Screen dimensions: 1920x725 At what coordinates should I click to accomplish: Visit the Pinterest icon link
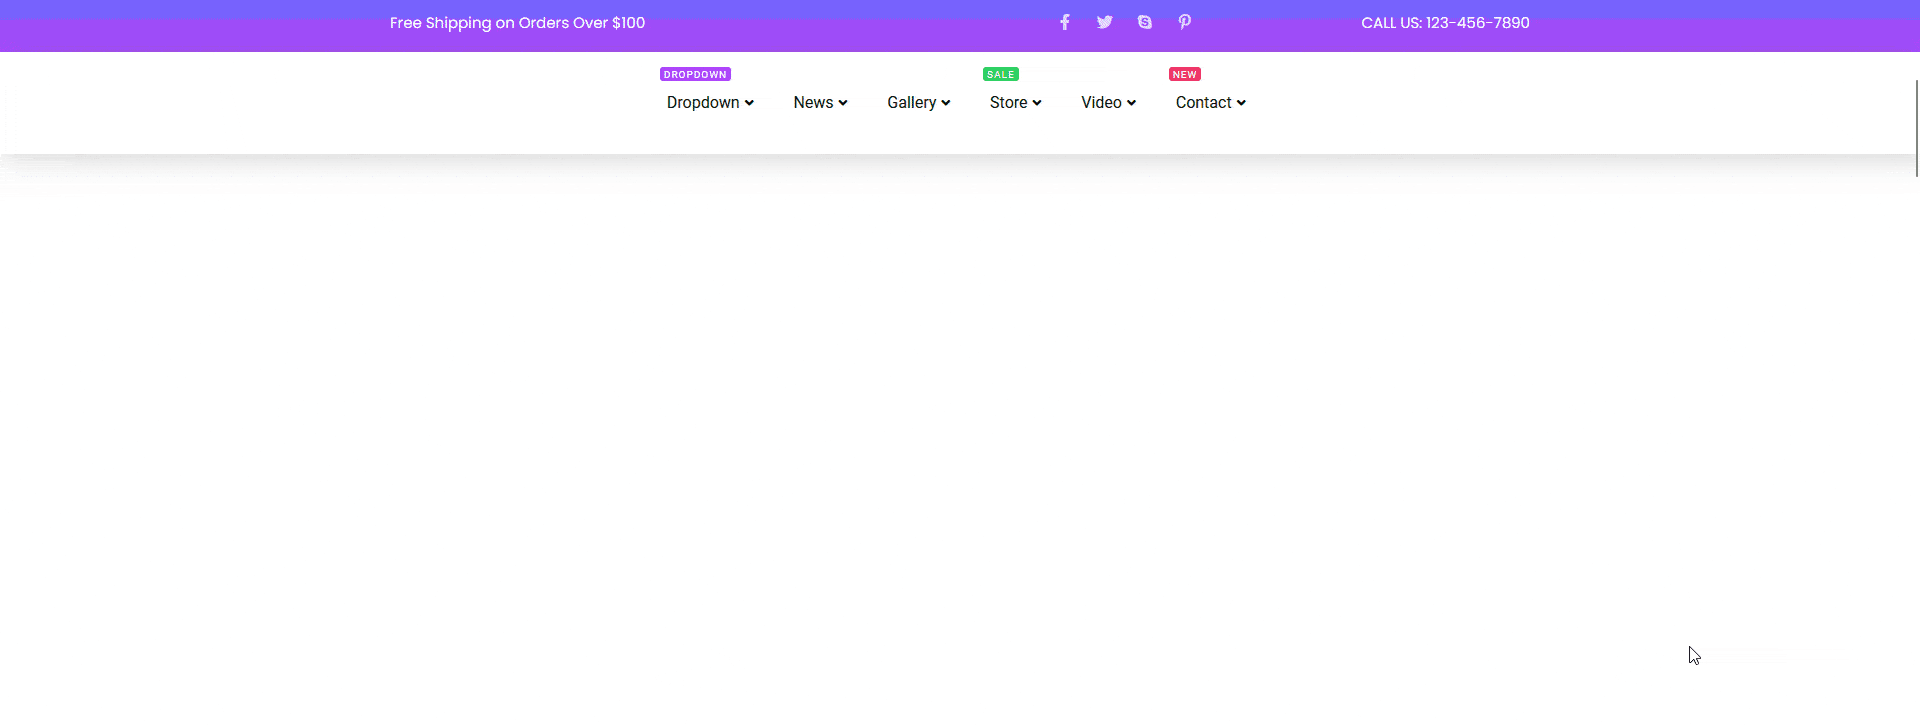tap(1185, 22)
